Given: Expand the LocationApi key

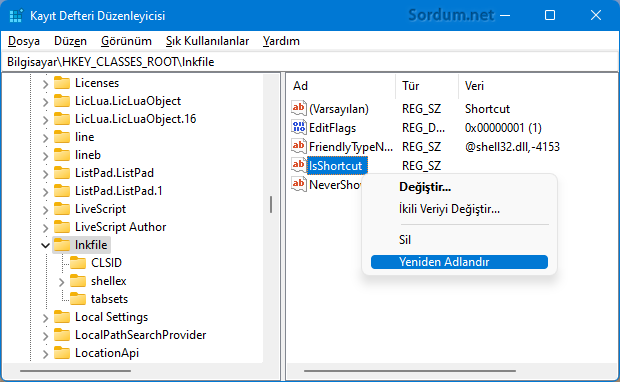Looking at the screenshot, I should coord(45,354).
